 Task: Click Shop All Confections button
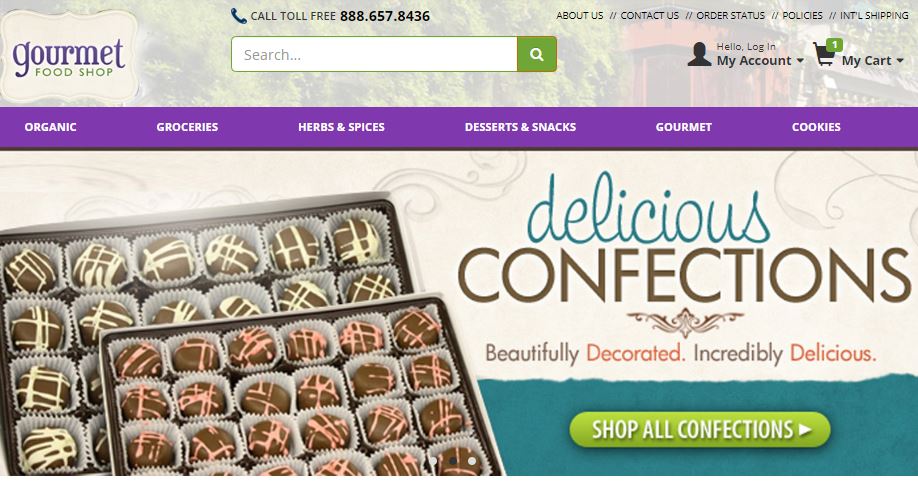pyautogui.click(x=700, y=430)
